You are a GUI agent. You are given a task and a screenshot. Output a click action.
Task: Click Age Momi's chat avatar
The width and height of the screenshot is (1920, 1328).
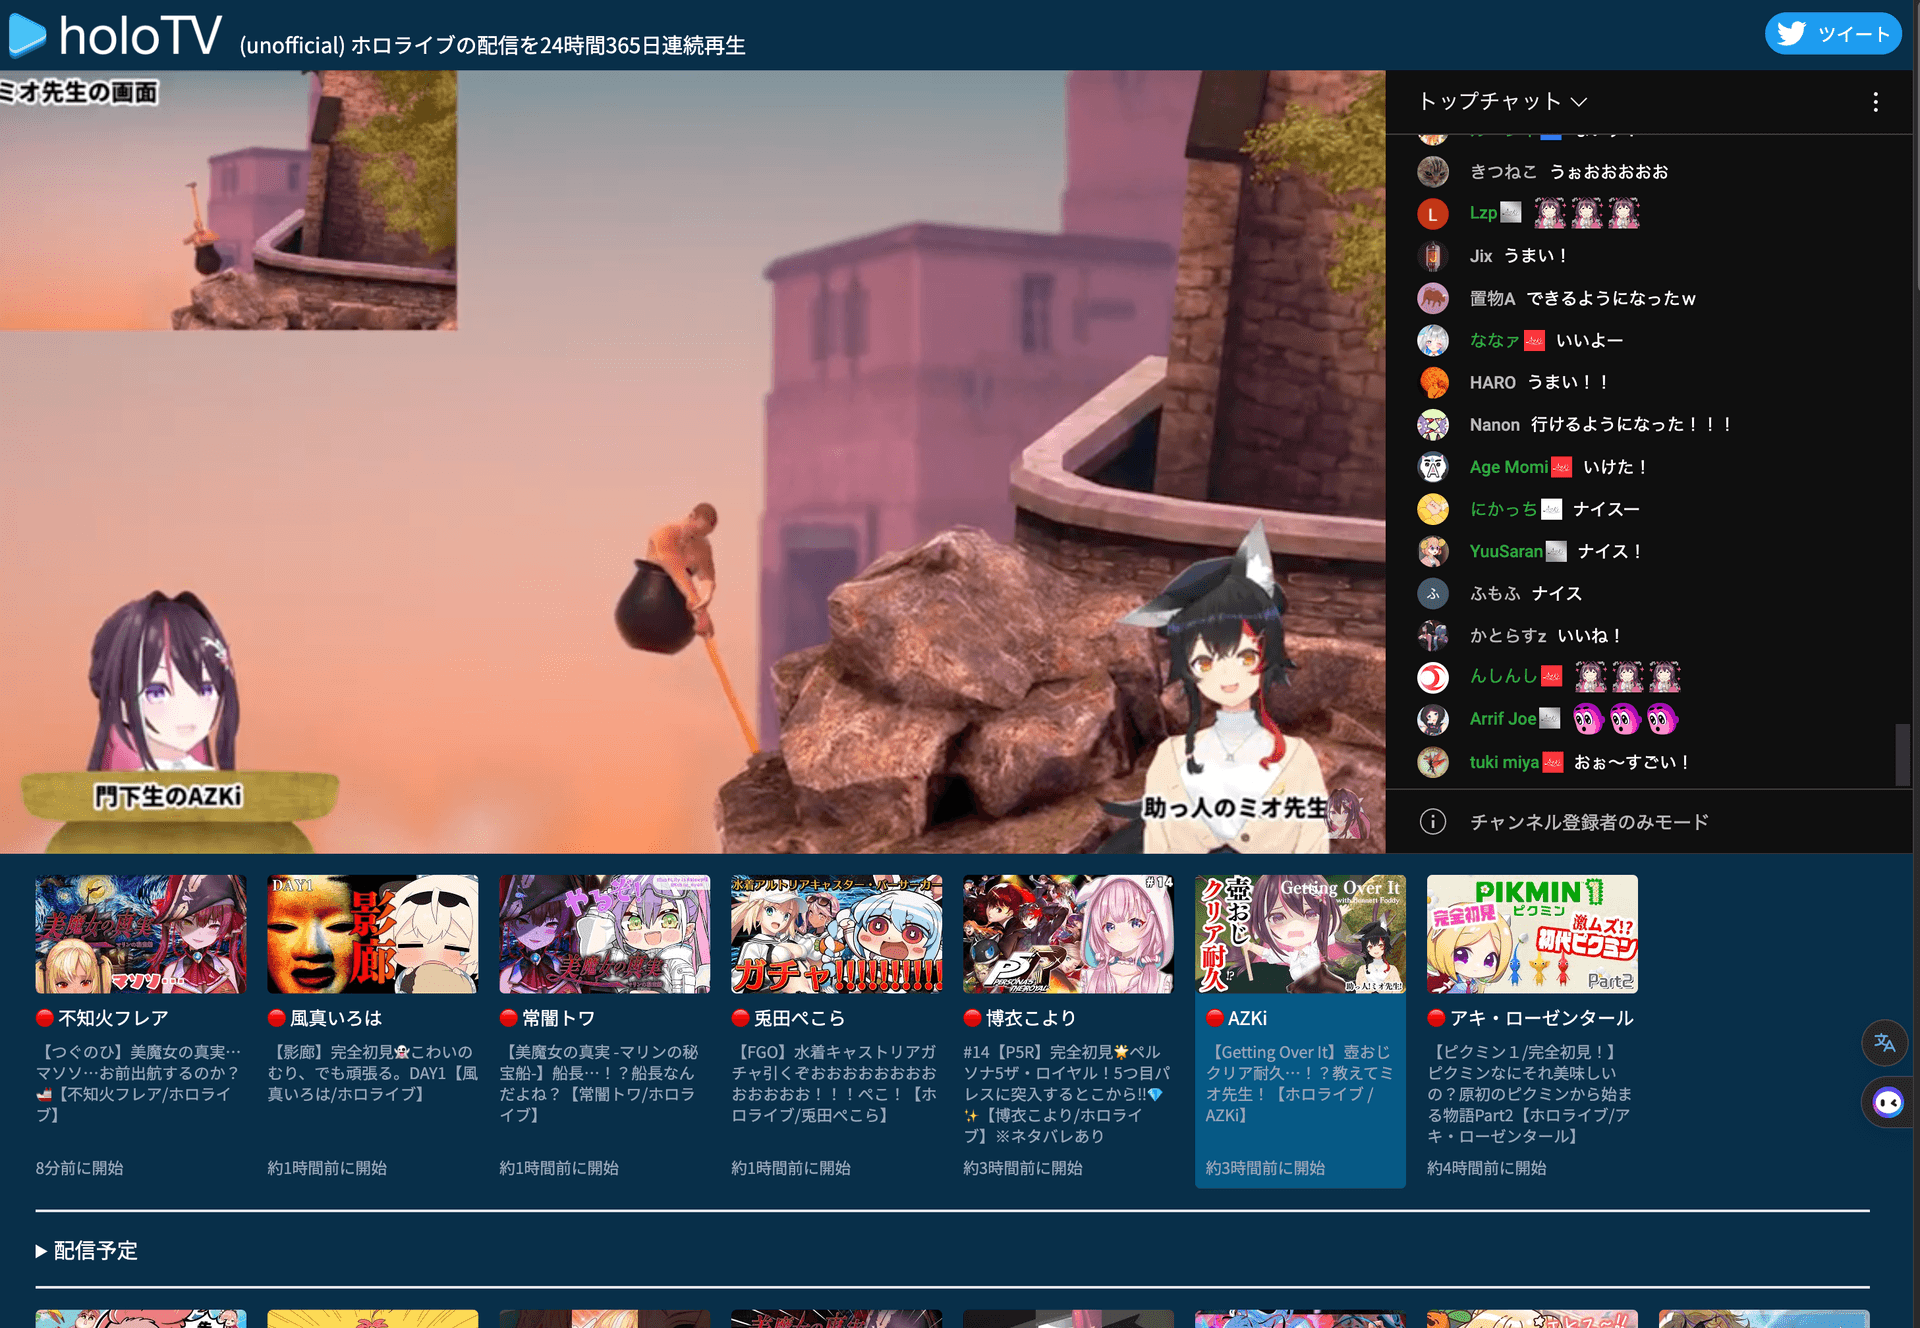(1433, 467)
